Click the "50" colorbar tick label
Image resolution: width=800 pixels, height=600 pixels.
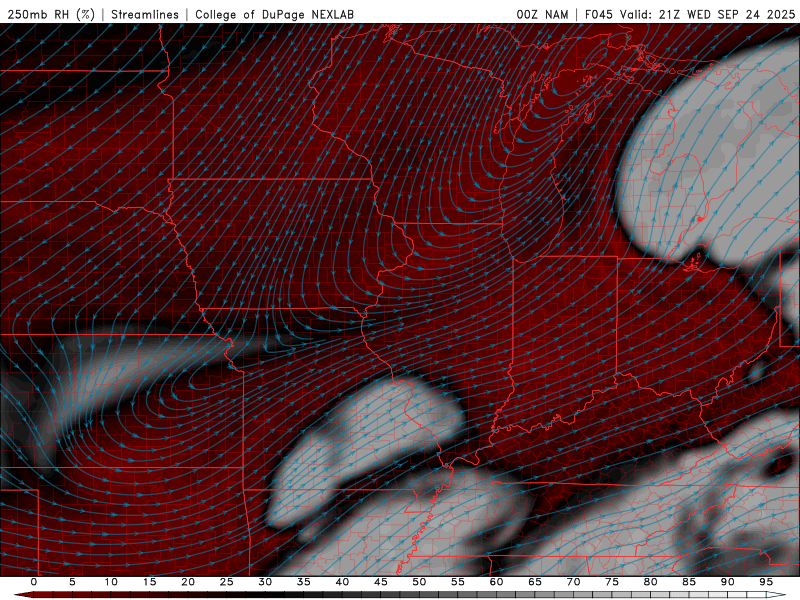point(419,582)
